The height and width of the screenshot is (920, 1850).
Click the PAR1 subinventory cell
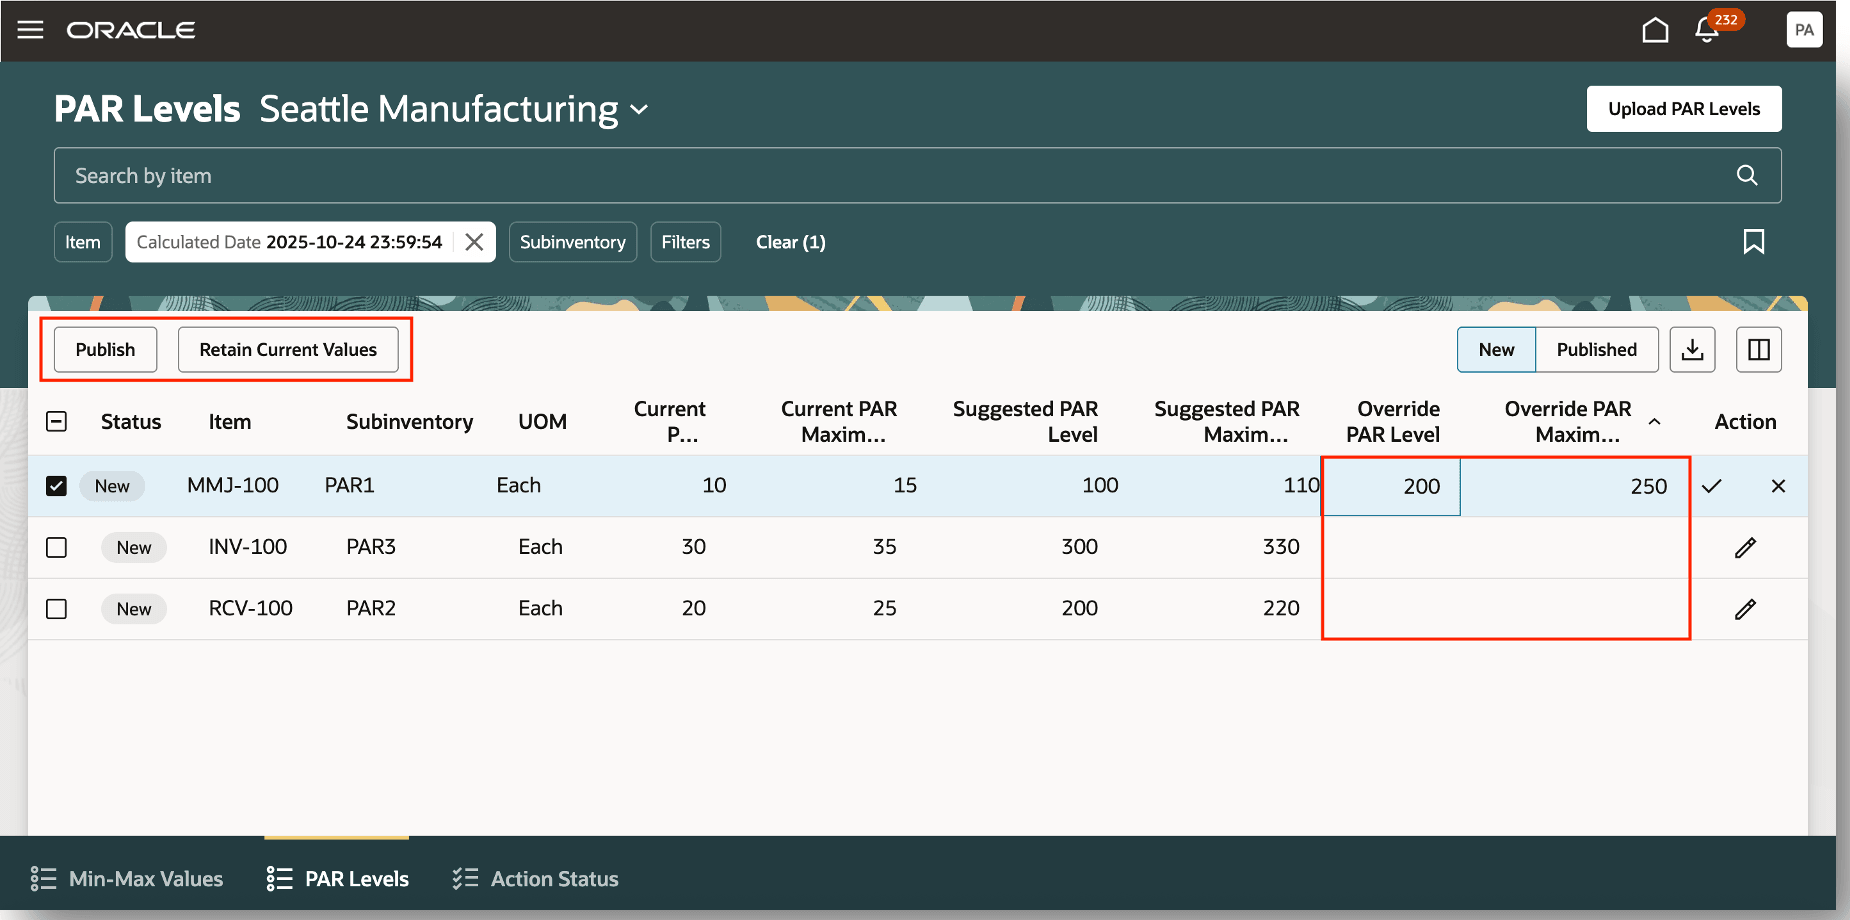tap(350, 485)
